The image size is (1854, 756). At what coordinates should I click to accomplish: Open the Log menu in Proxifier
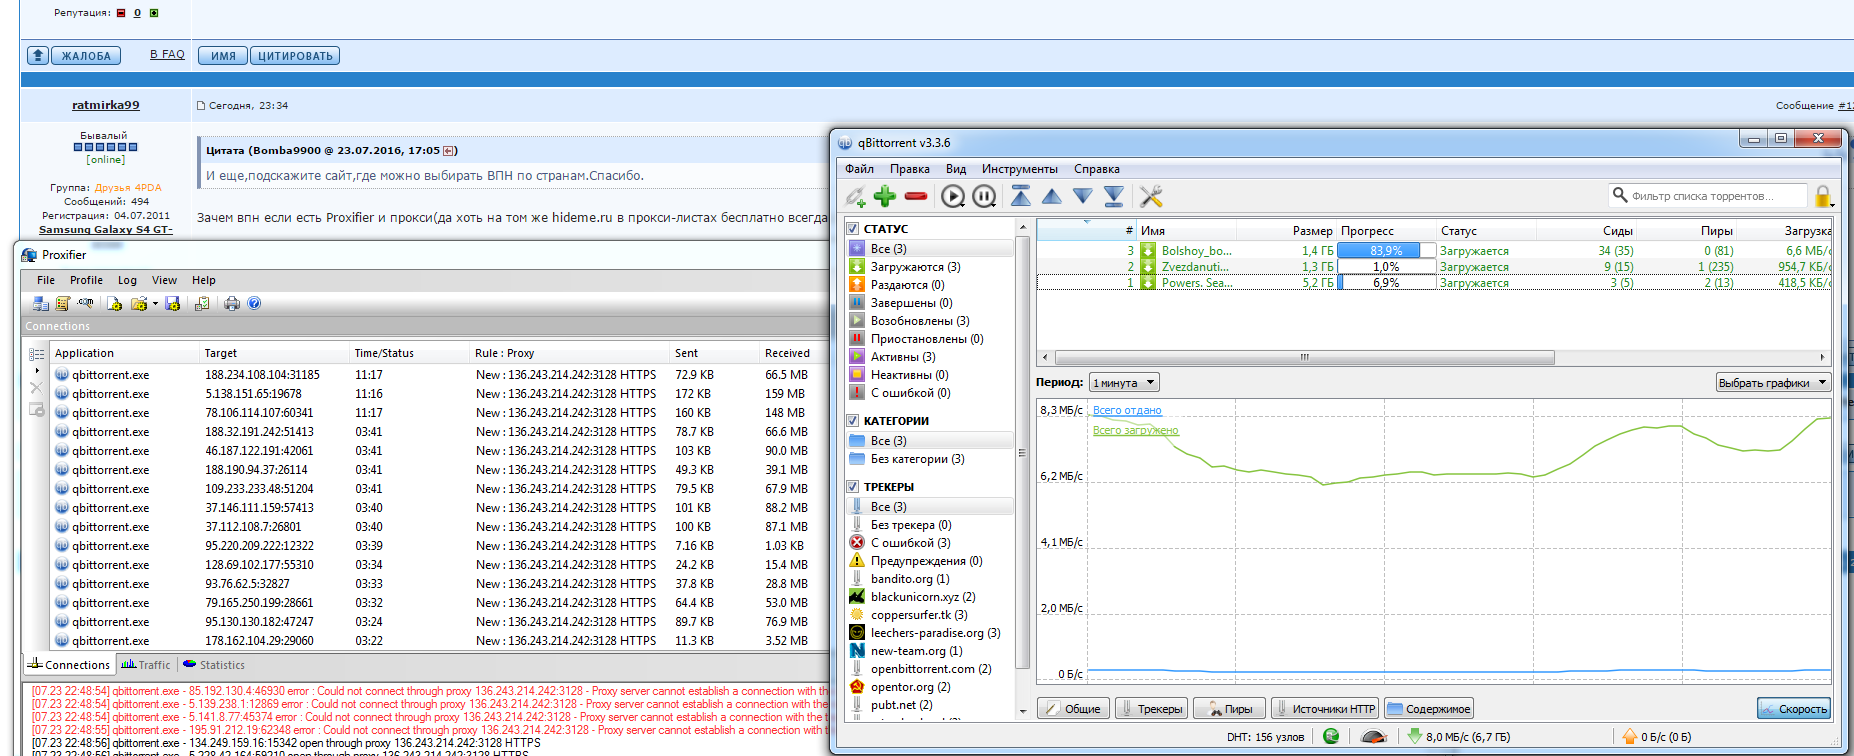pos(127,280)
